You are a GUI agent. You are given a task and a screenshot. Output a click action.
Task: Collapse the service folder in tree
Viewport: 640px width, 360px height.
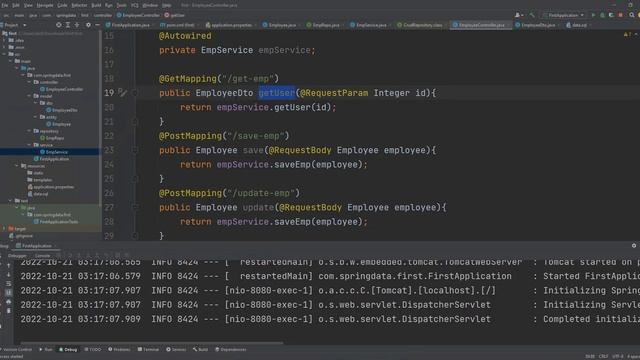[29, 145]
